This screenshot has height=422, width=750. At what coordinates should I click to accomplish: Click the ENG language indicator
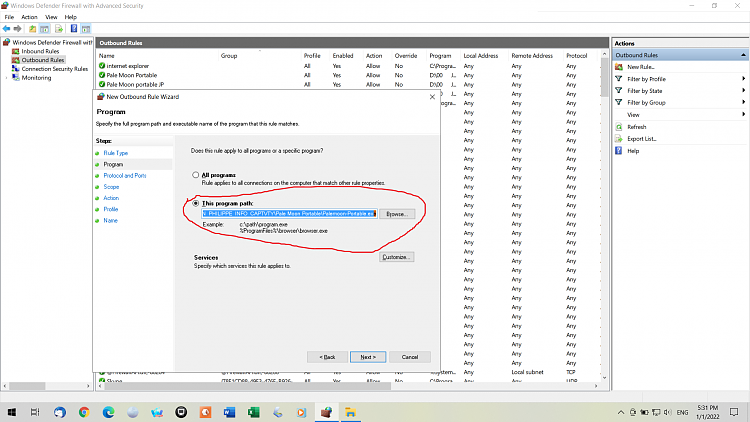[683, 412]
